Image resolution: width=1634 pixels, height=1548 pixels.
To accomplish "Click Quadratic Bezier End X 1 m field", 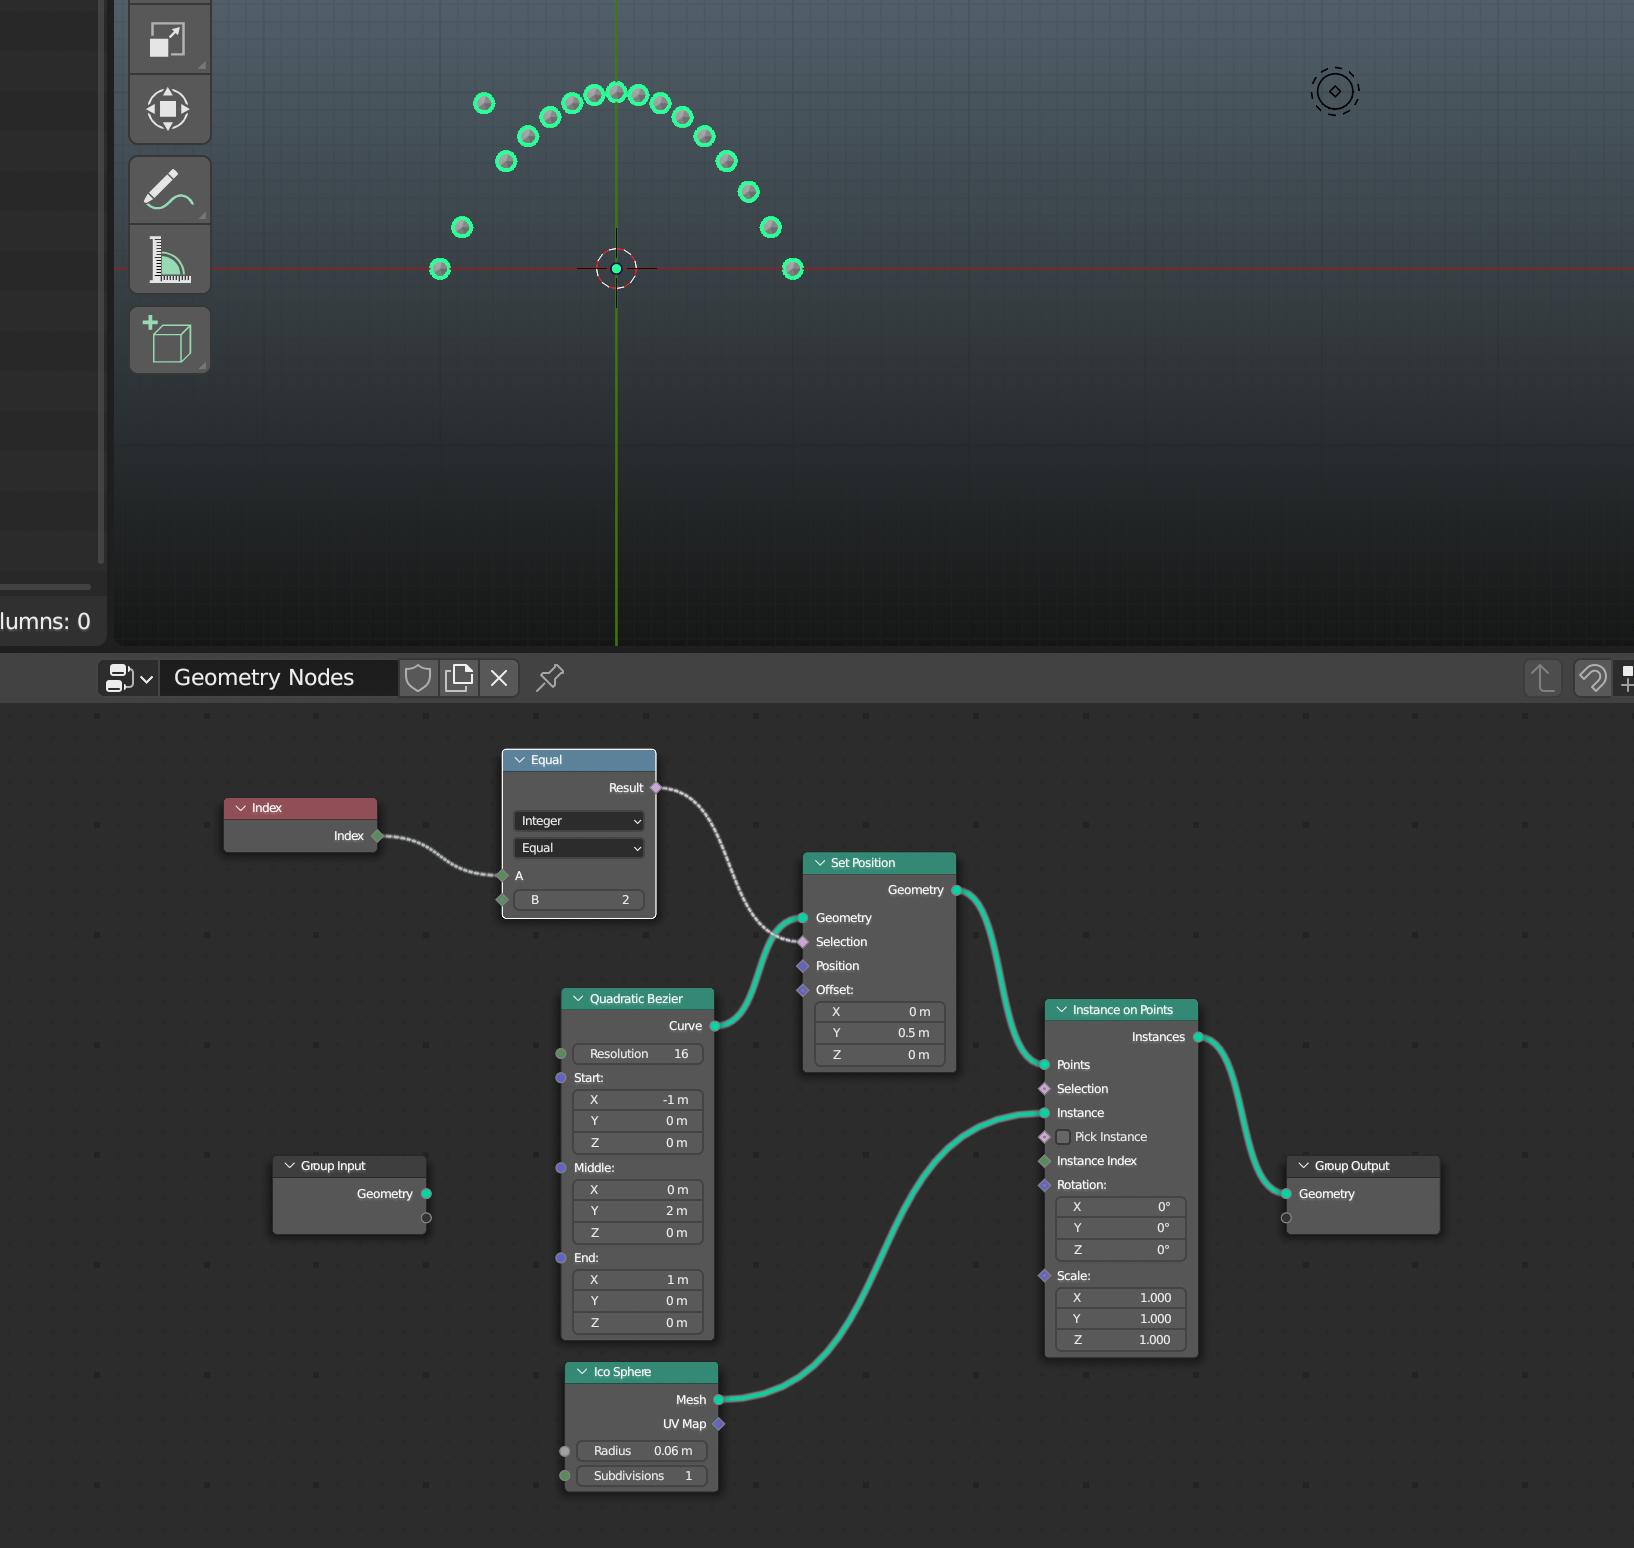I will (638, 1280).
